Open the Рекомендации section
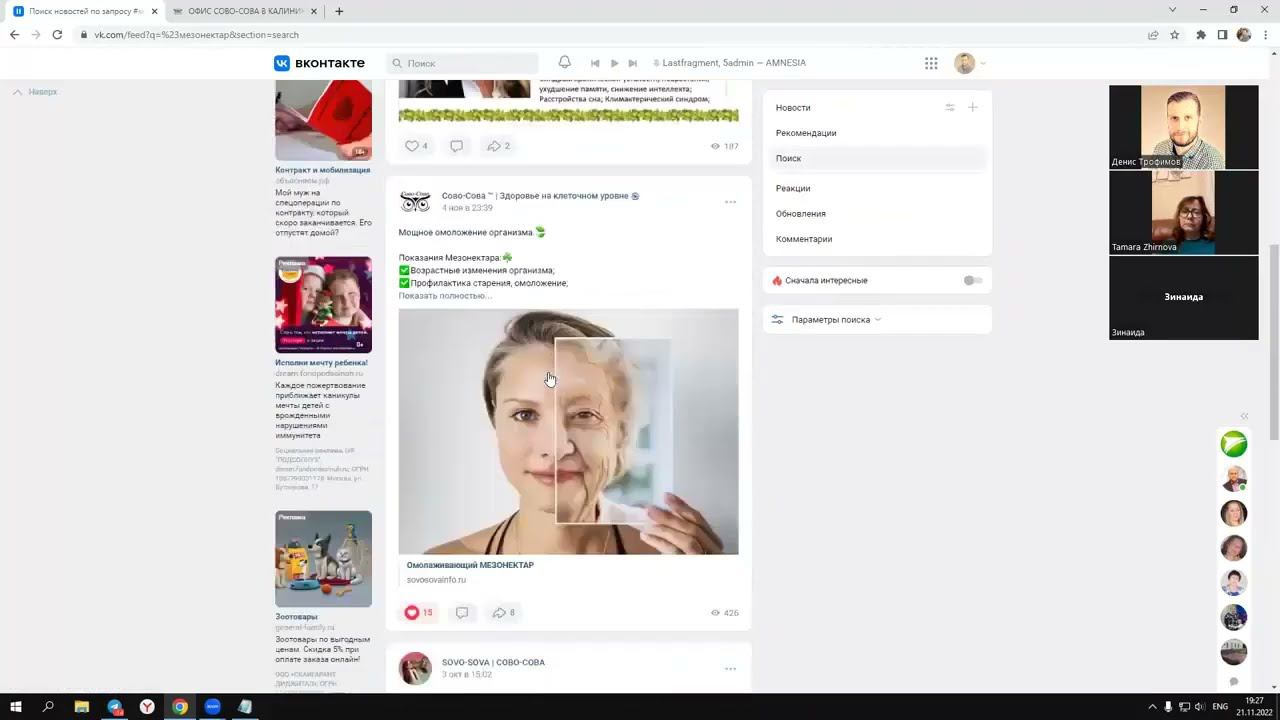 (x=806, y=133)
